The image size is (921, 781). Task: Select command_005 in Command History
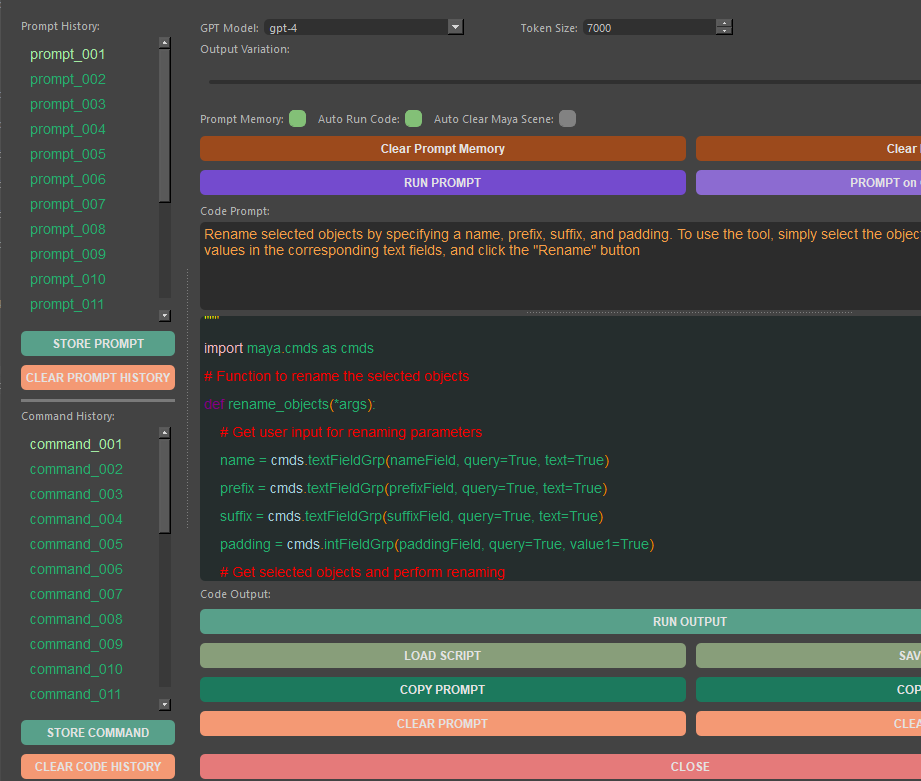[76, 544]
